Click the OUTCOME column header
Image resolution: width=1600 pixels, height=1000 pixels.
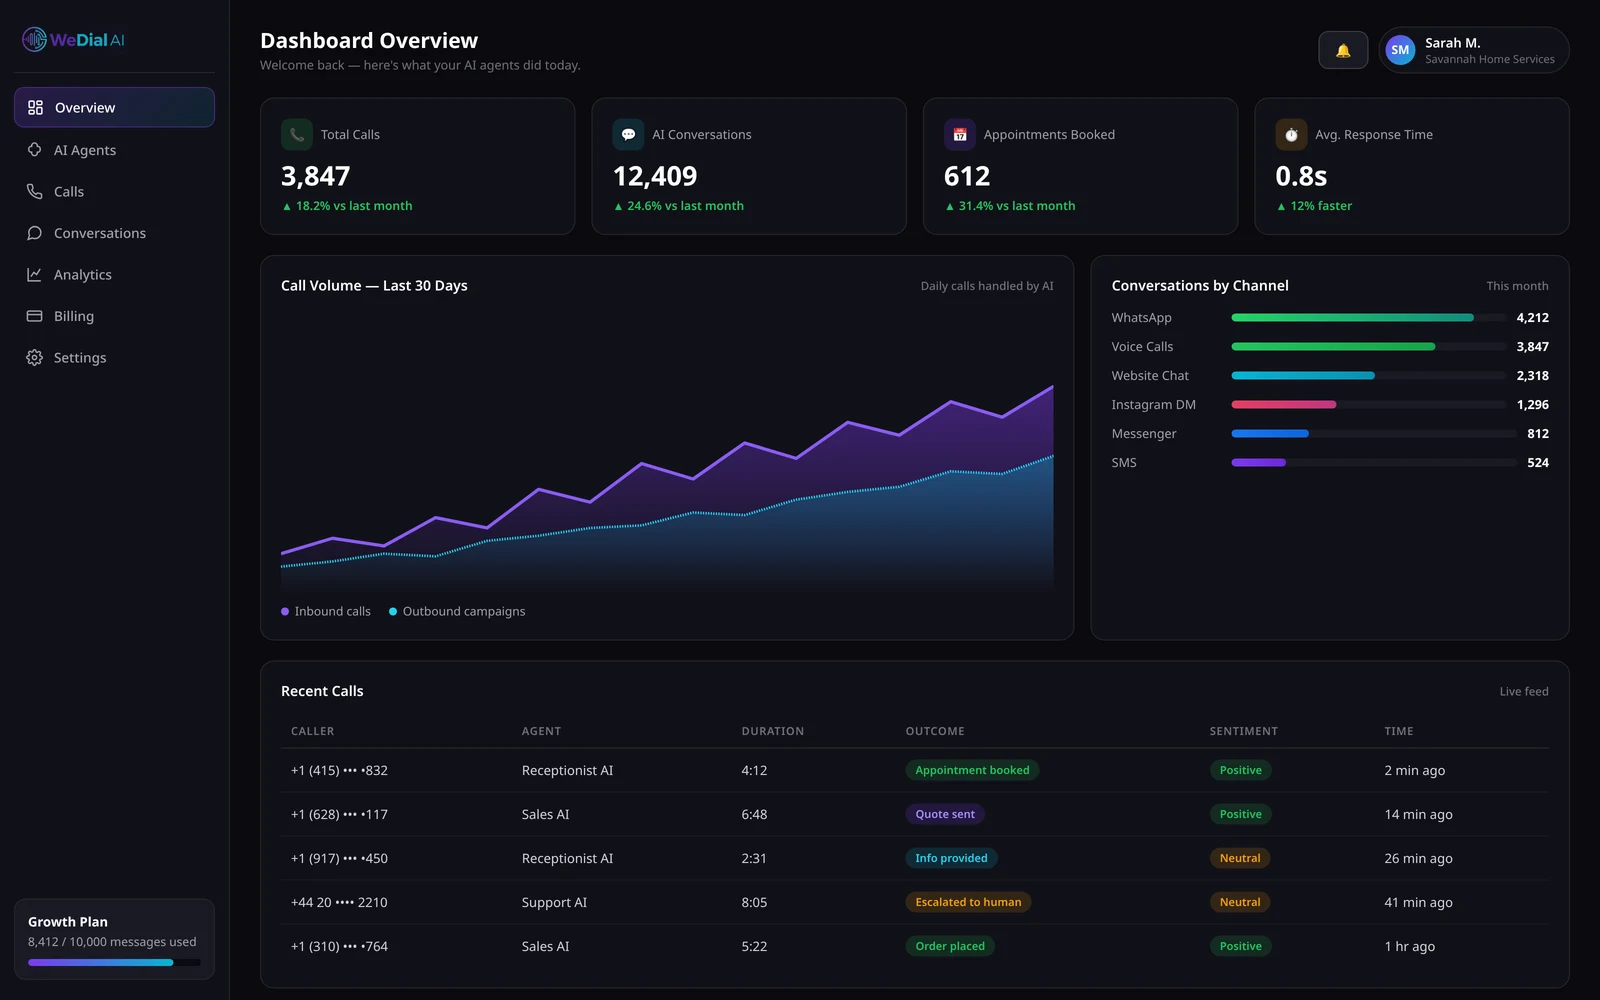(x=935, y=731)
